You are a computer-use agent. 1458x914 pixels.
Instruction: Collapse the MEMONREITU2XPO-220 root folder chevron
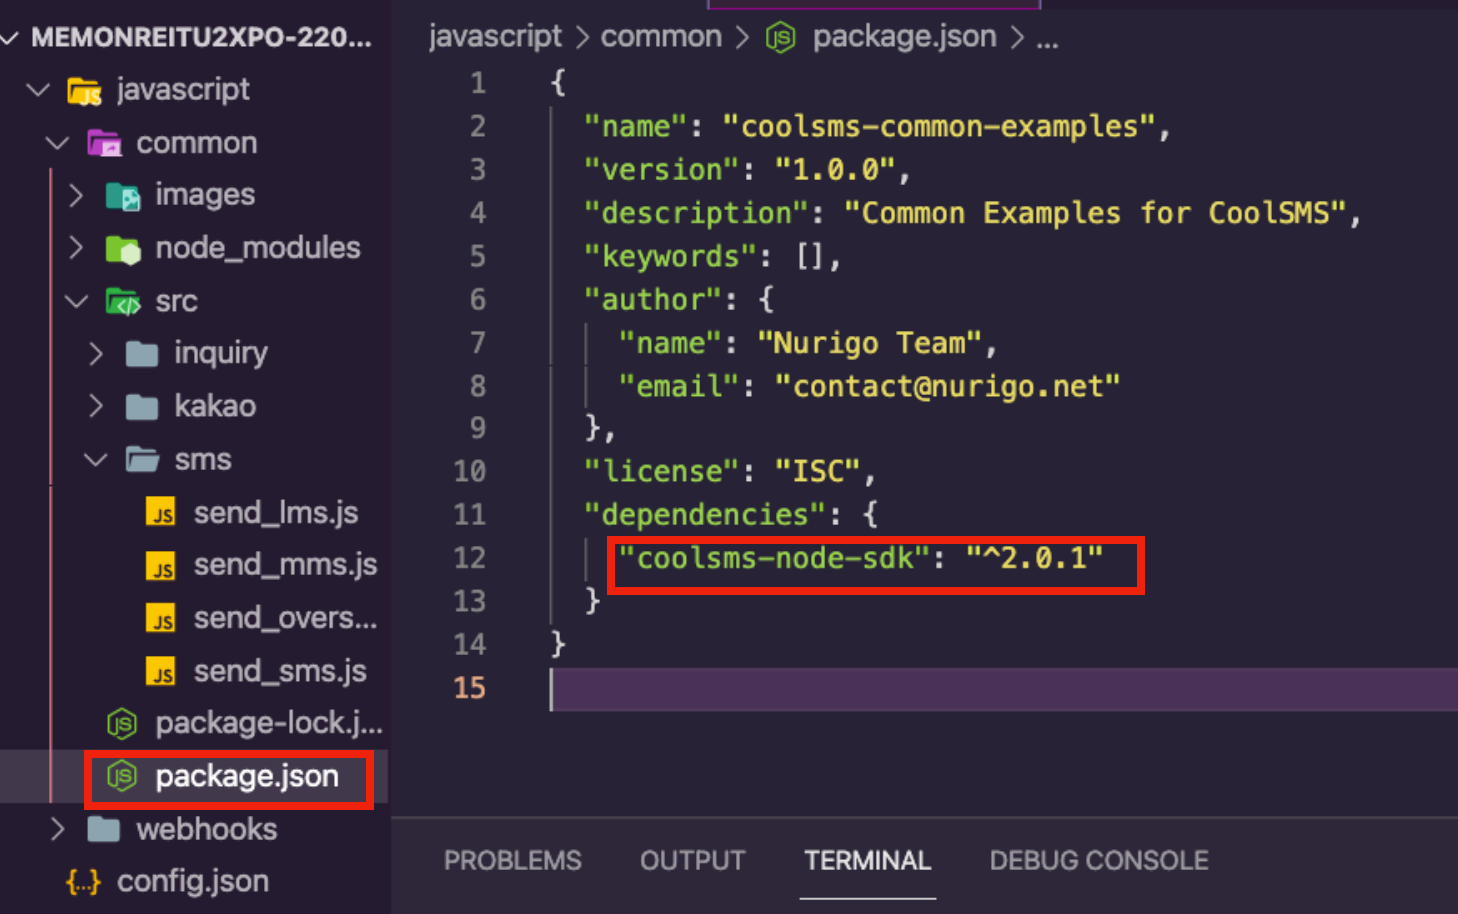click(x=10, y=38)
